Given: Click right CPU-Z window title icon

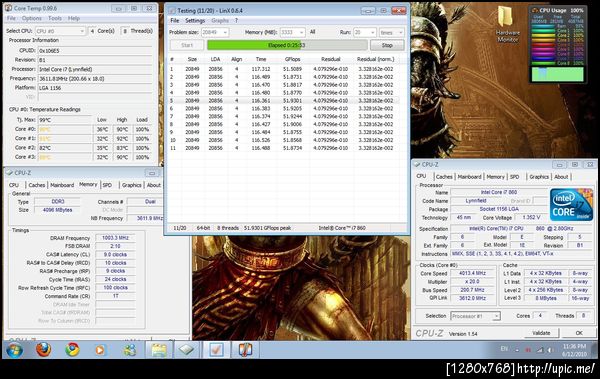Looking at the screenshot, I should coord(417,165).
